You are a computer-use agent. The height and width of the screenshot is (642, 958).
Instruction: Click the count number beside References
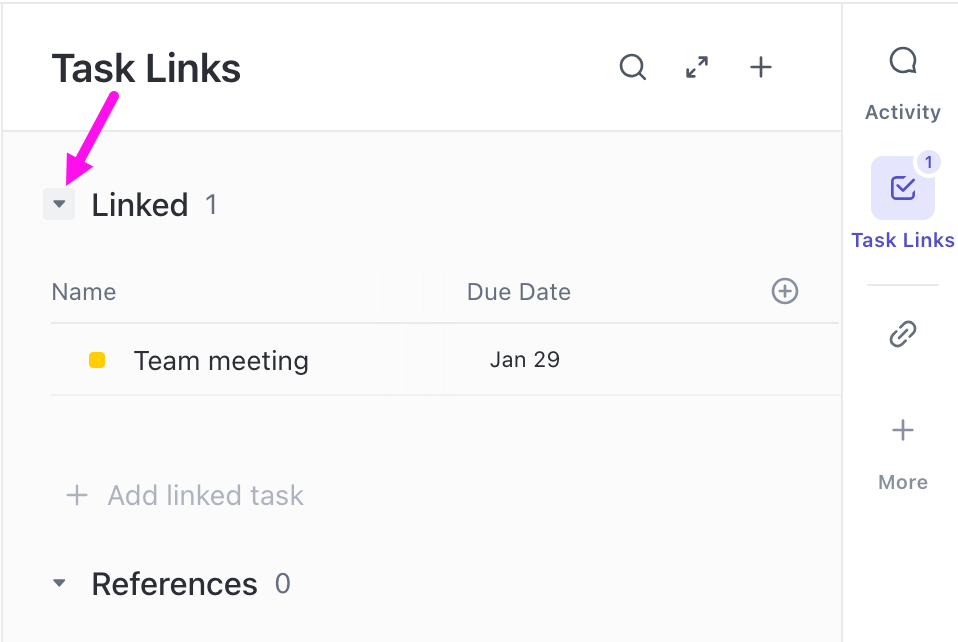point(282,584)
